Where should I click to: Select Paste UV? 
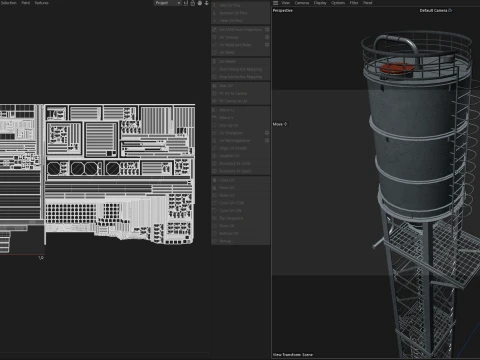point(240,188)
